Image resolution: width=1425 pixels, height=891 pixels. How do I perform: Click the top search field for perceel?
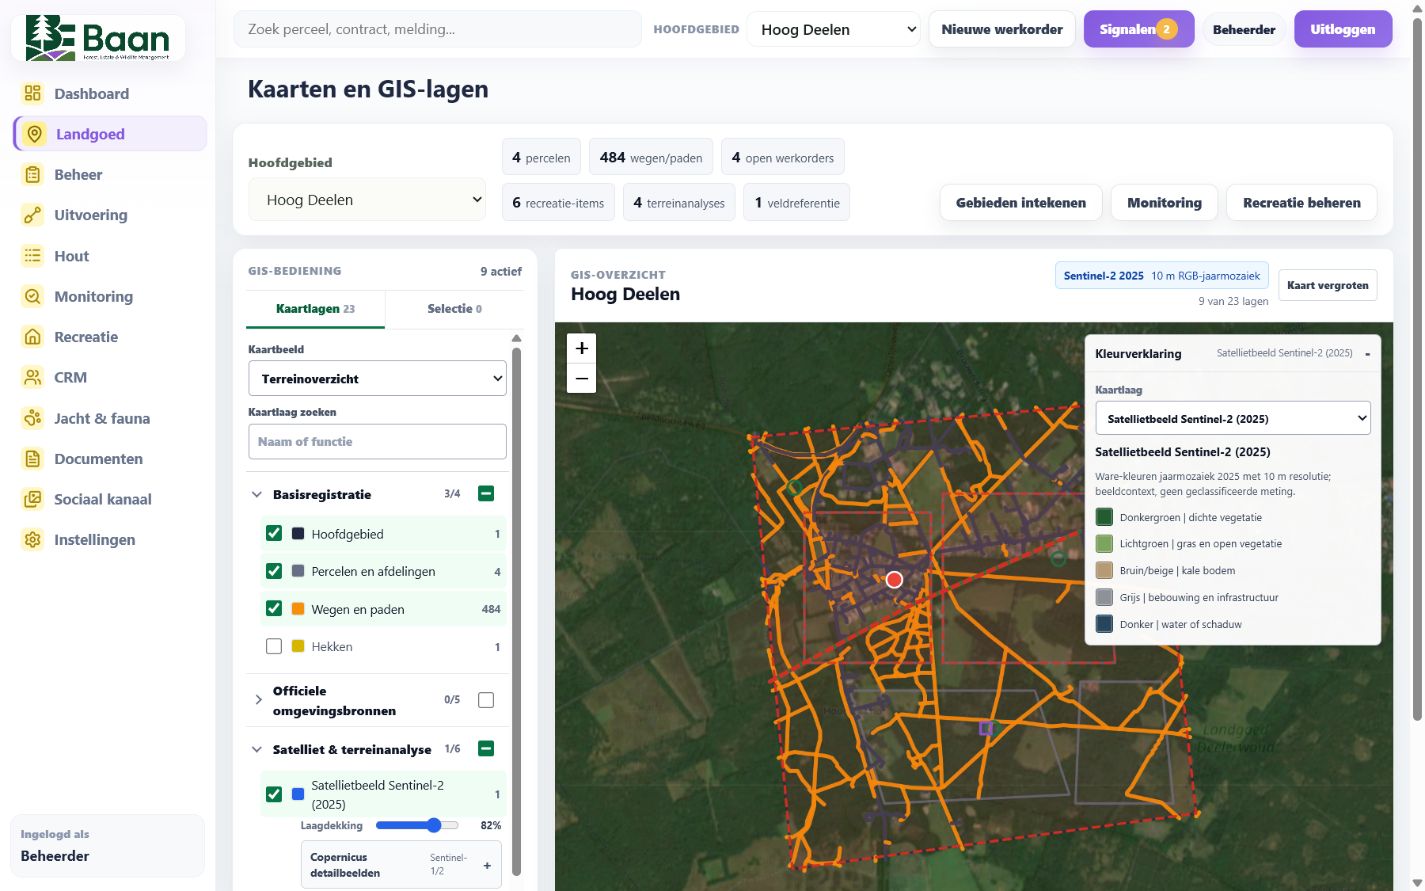pyautogui.click(x=437, y=29)
